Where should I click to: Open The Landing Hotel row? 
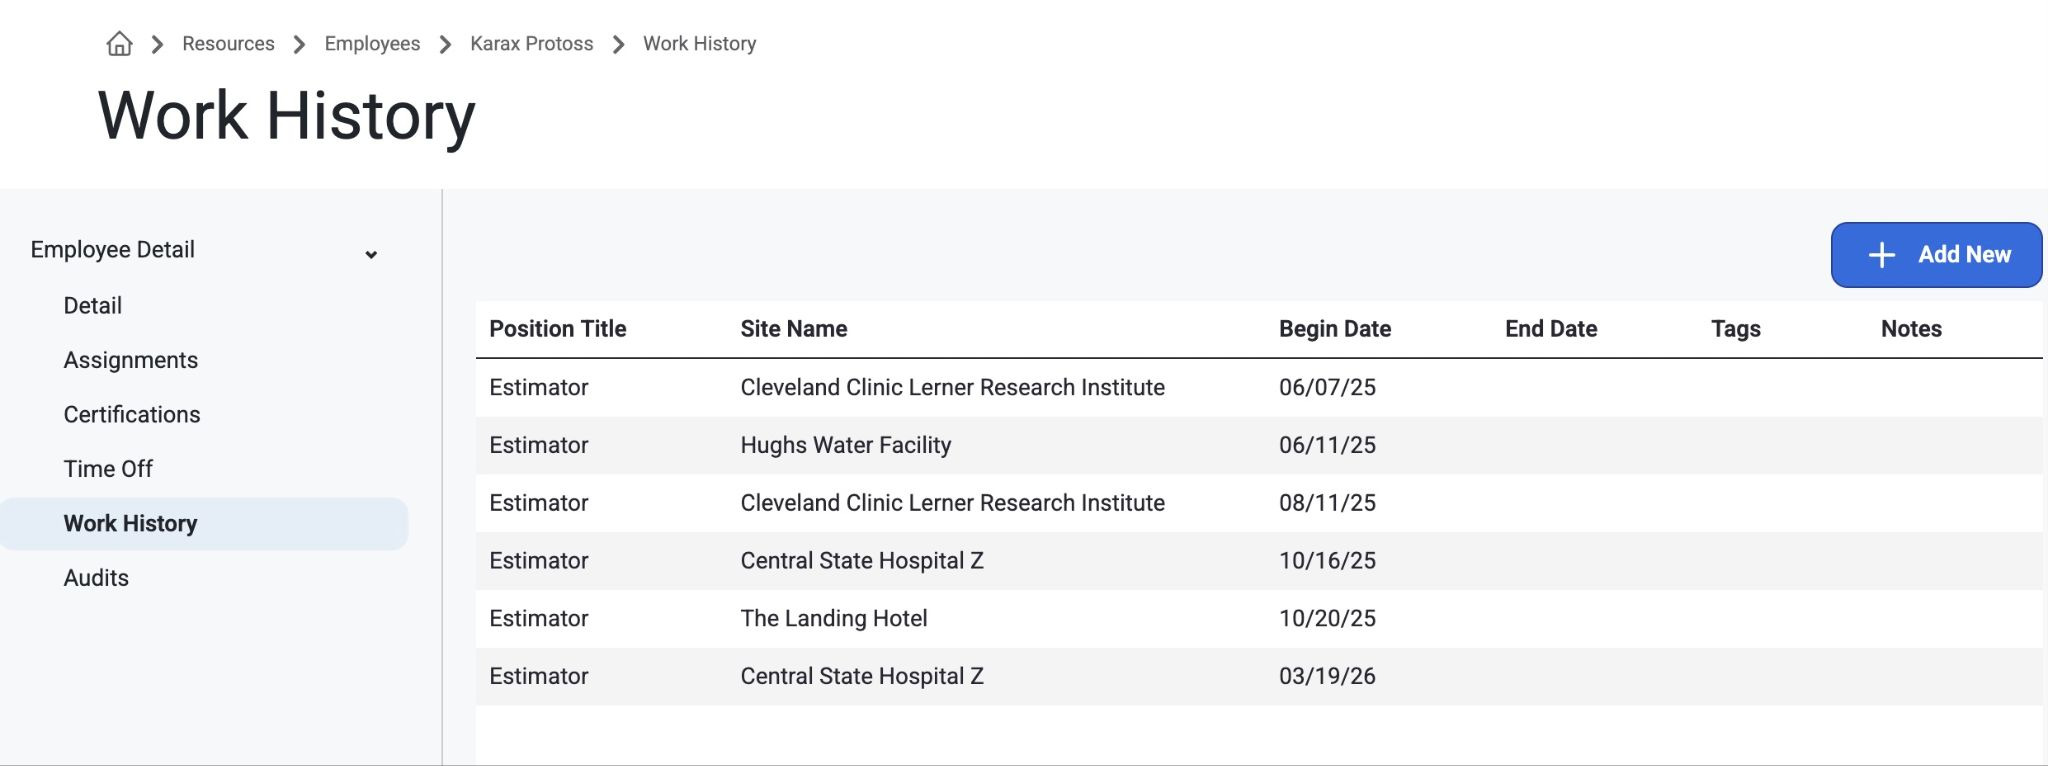[x=1259, y=618]
